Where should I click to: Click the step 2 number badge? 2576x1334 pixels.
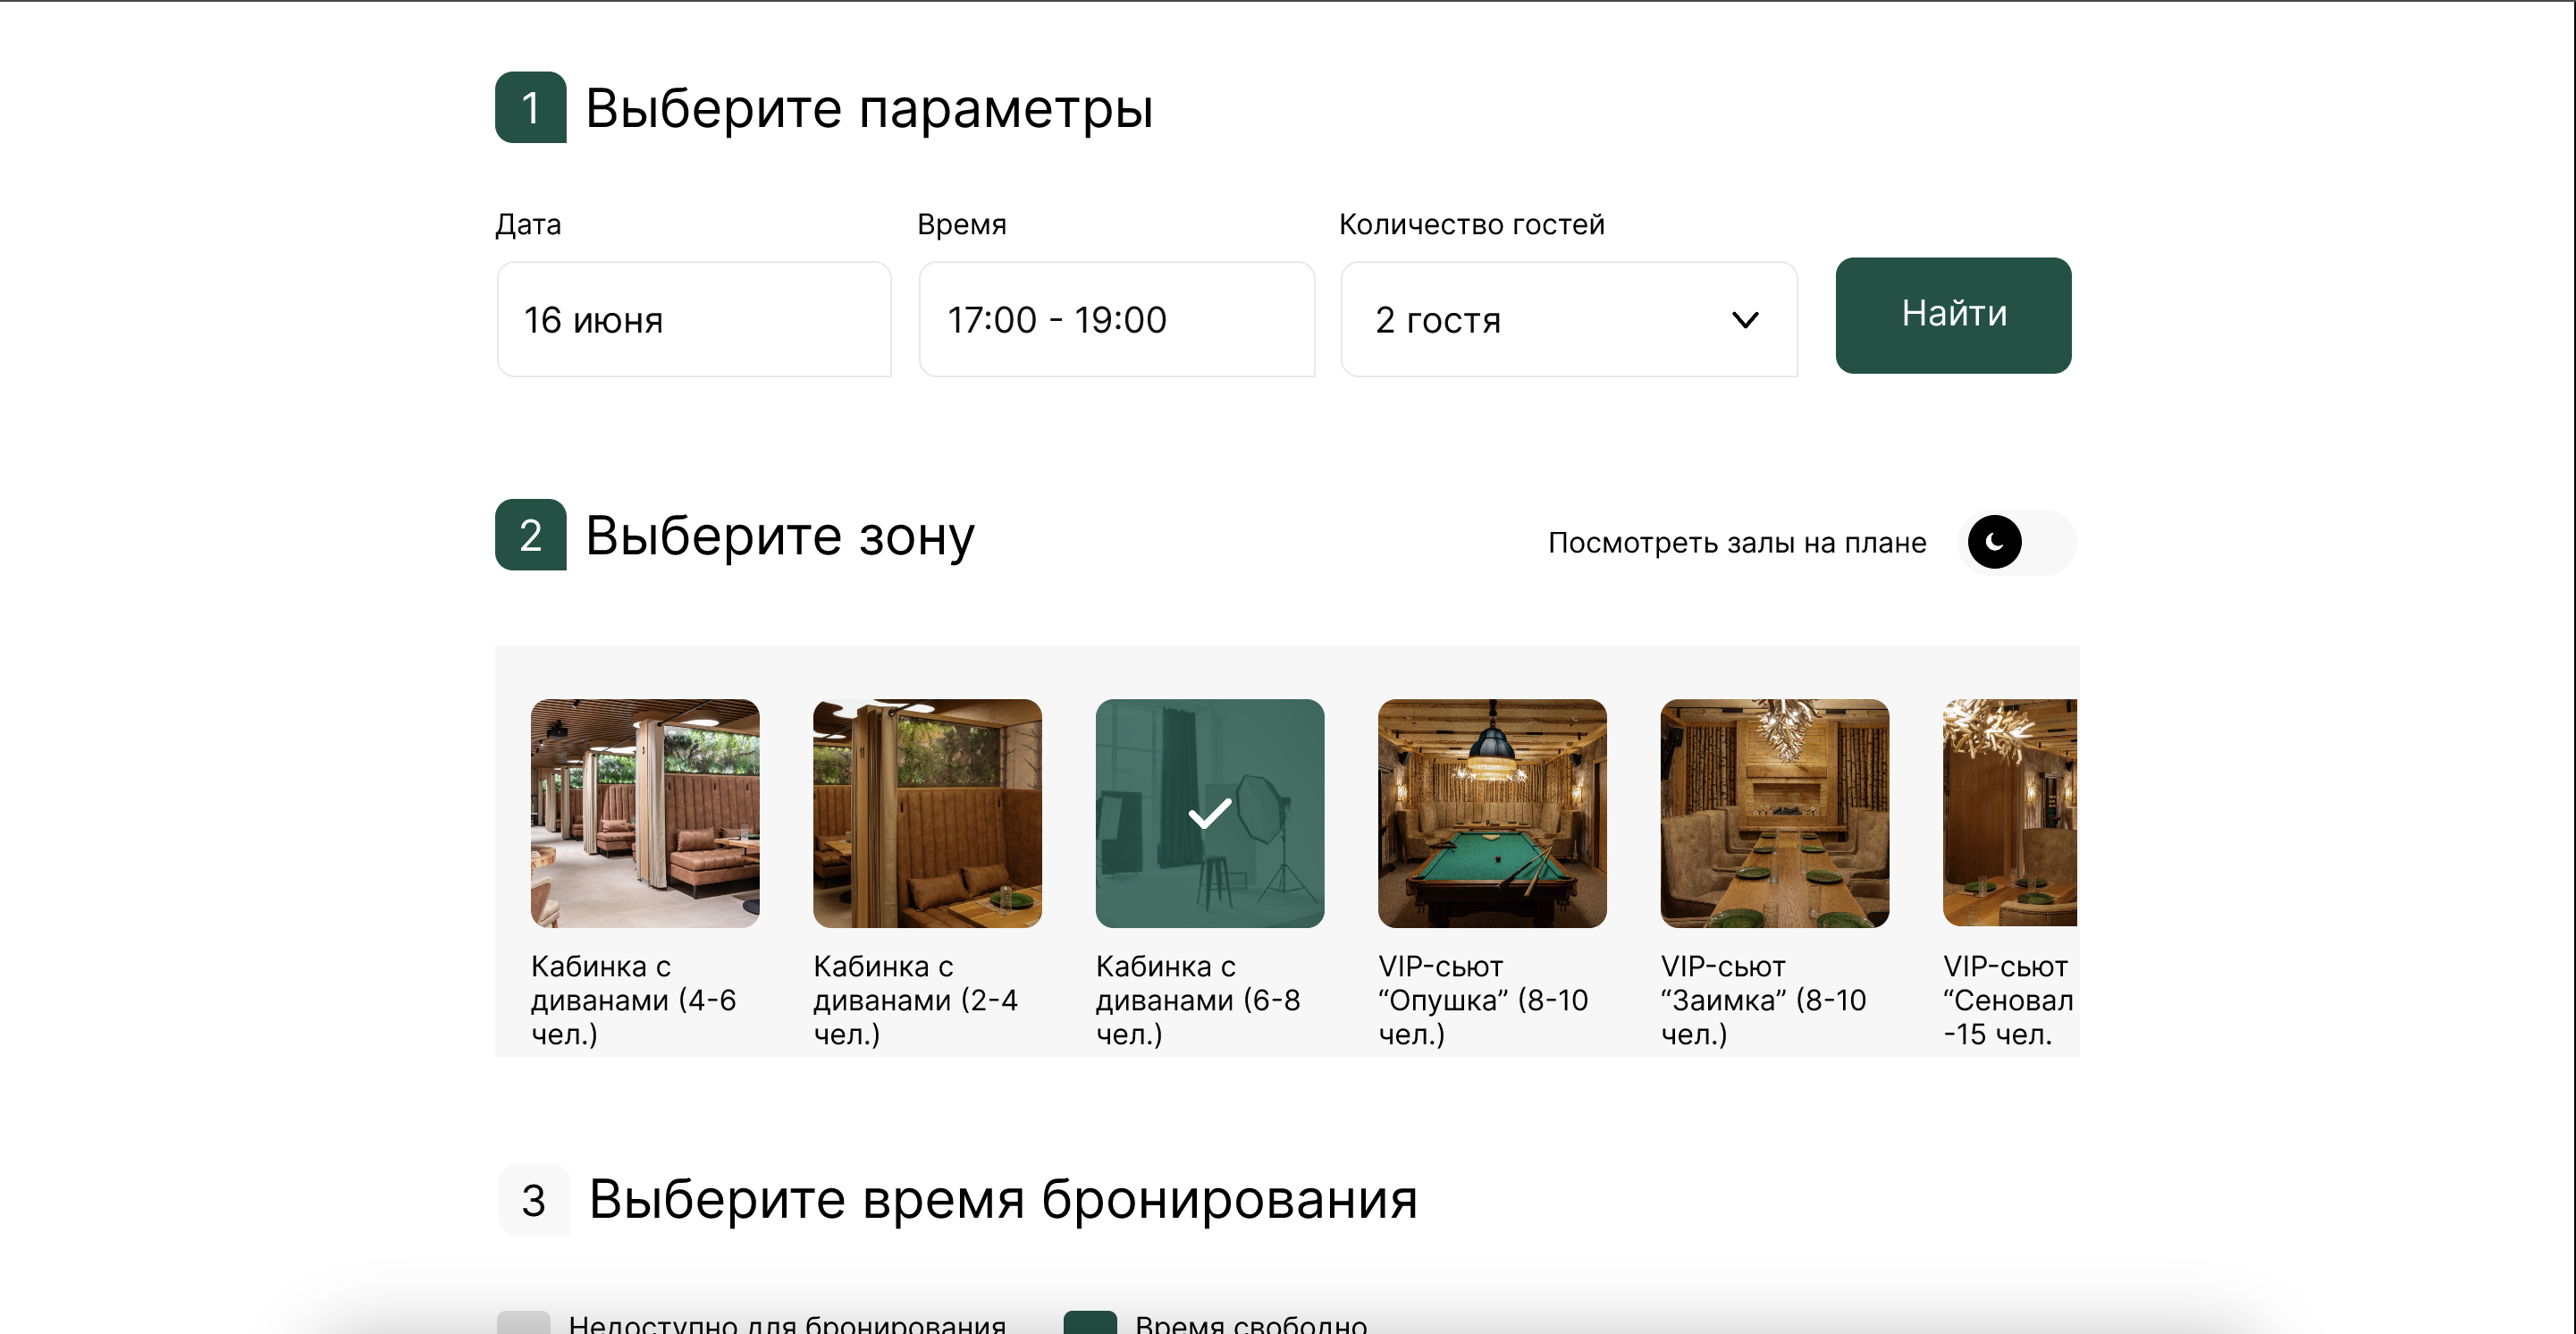tap(530, 535)
